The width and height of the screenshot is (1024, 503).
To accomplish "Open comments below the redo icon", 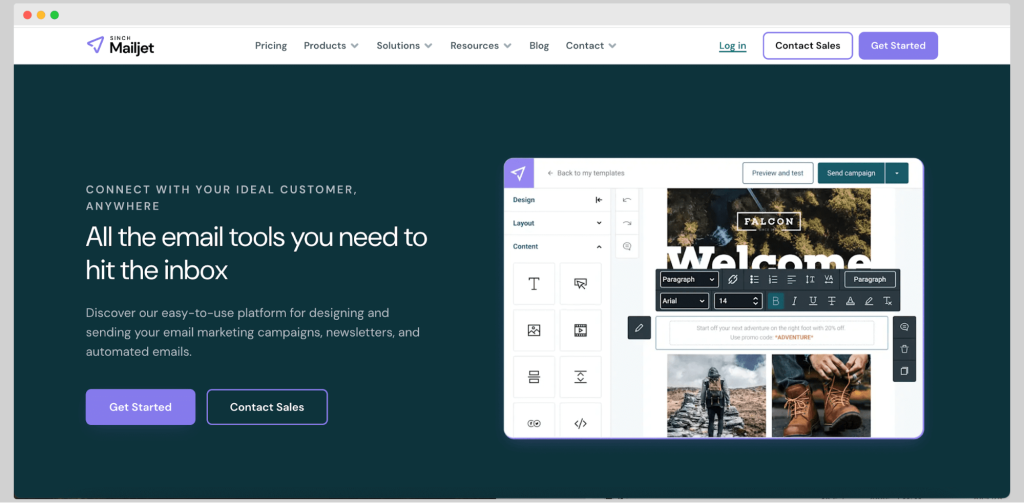I will (x=627, y=246).
